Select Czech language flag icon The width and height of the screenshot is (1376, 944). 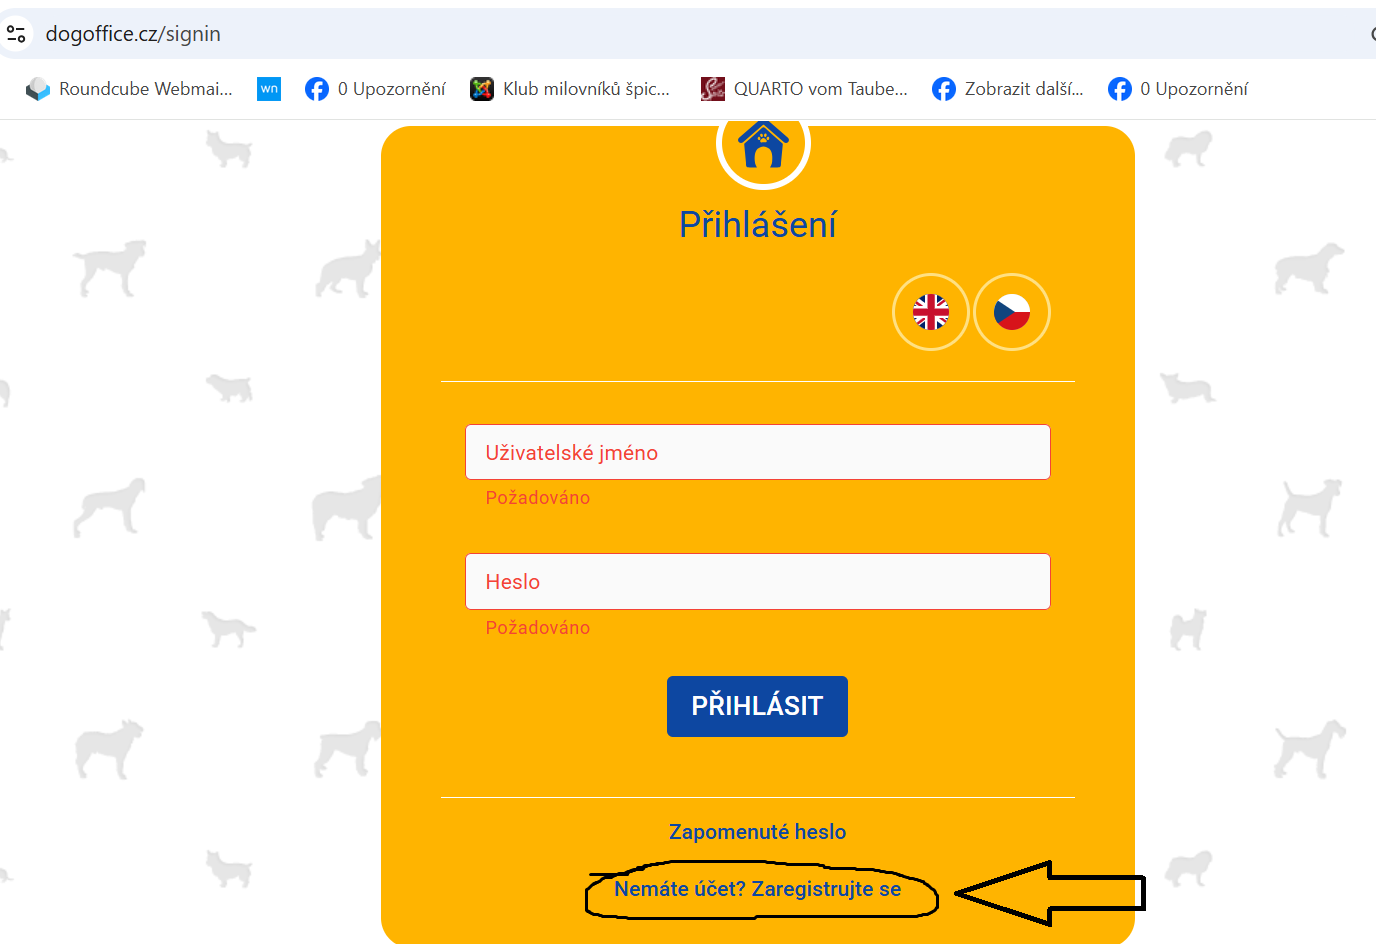click(x=1012, y=312)
